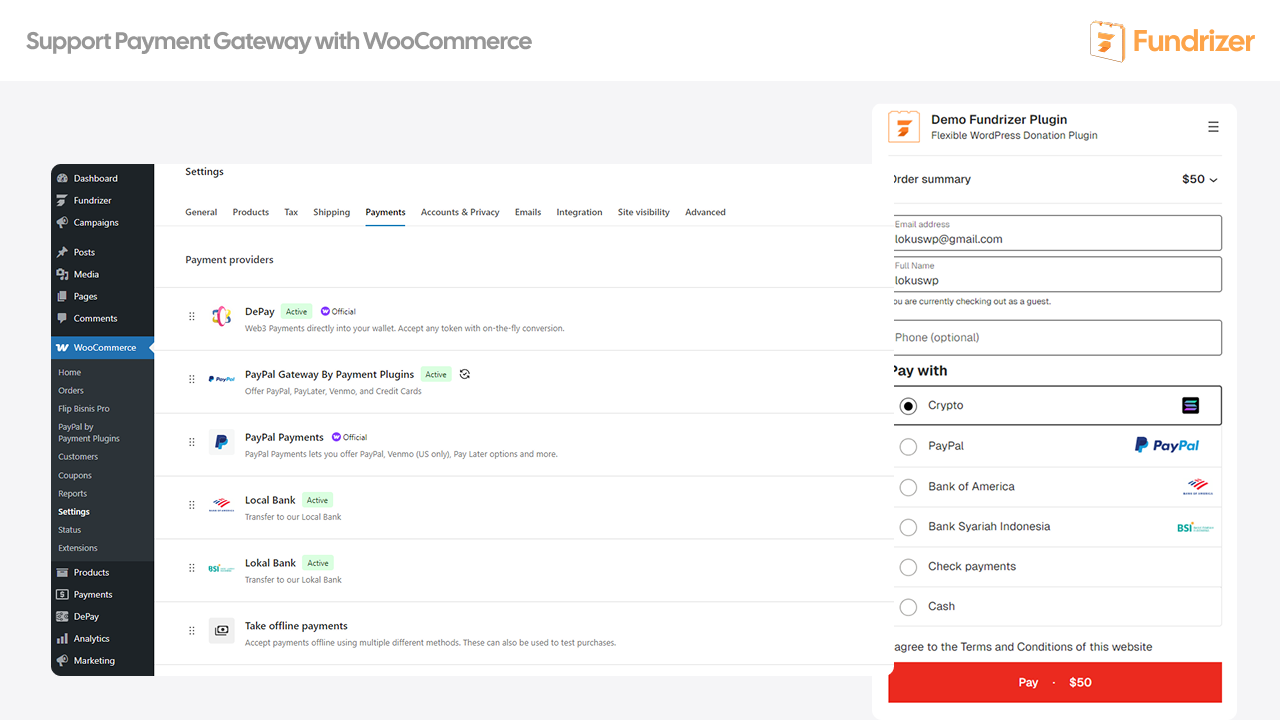
Task: Open Accounts & Privacy tab
Action: coord(460,212)
